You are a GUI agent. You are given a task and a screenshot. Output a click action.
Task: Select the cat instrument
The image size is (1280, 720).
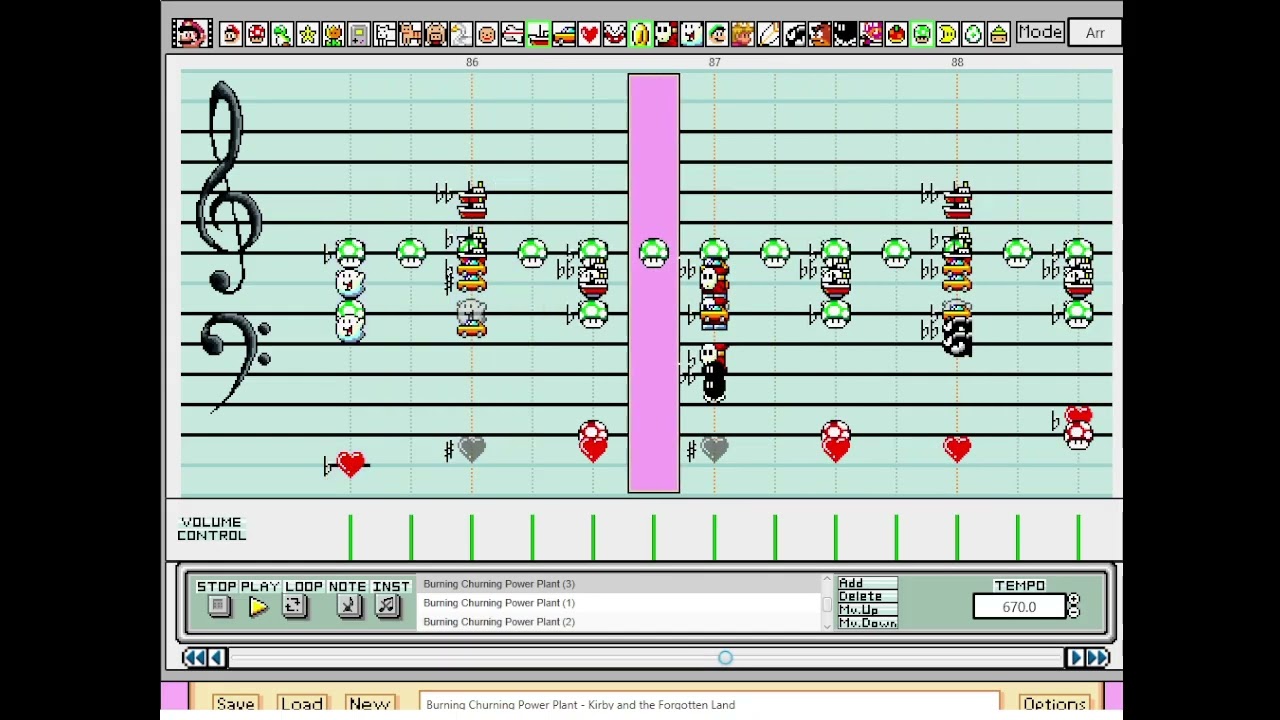pos(410,34)
